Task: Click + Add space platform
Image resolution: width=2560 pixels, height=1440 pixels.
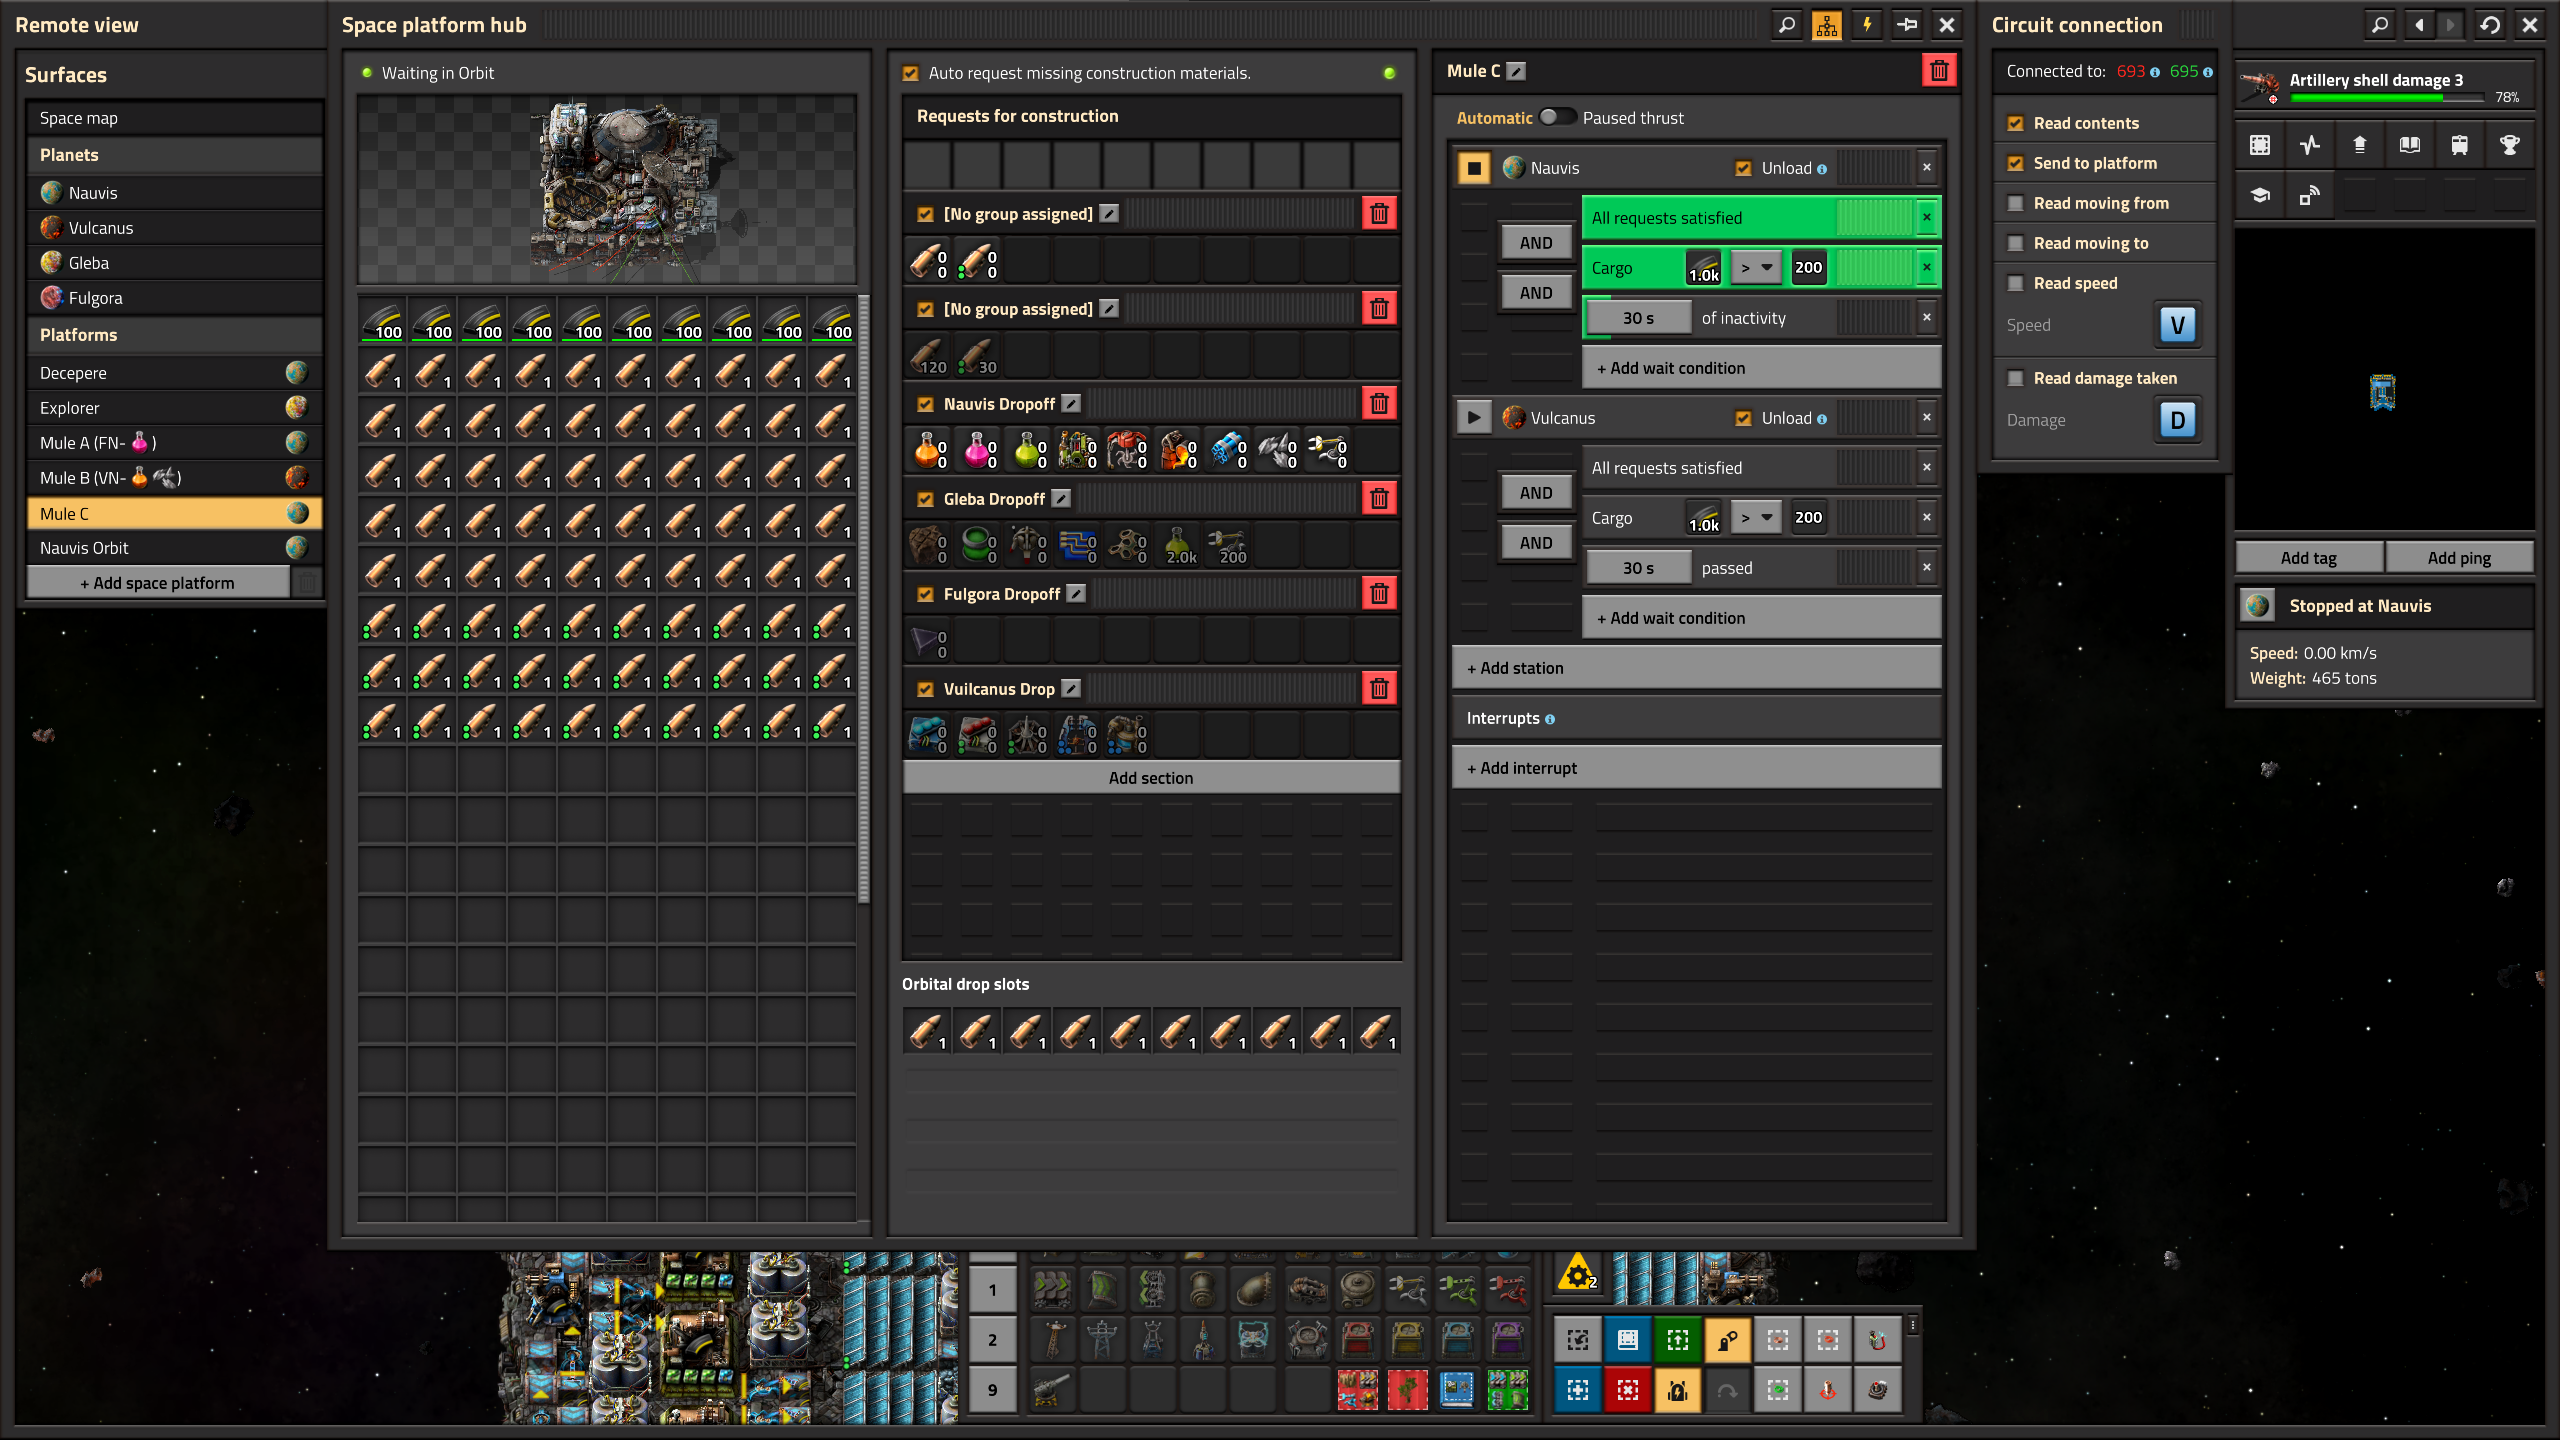Action: (x=158, y=583)
